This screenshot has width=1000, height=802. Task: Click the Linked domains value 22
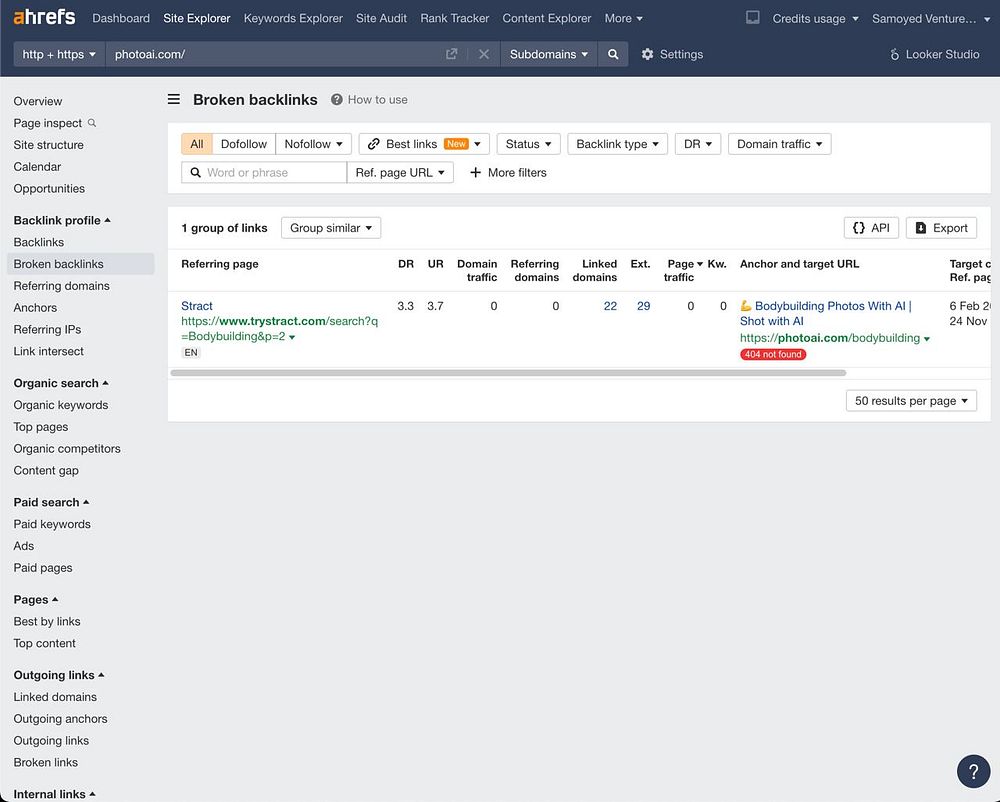(x=610, y=306)
